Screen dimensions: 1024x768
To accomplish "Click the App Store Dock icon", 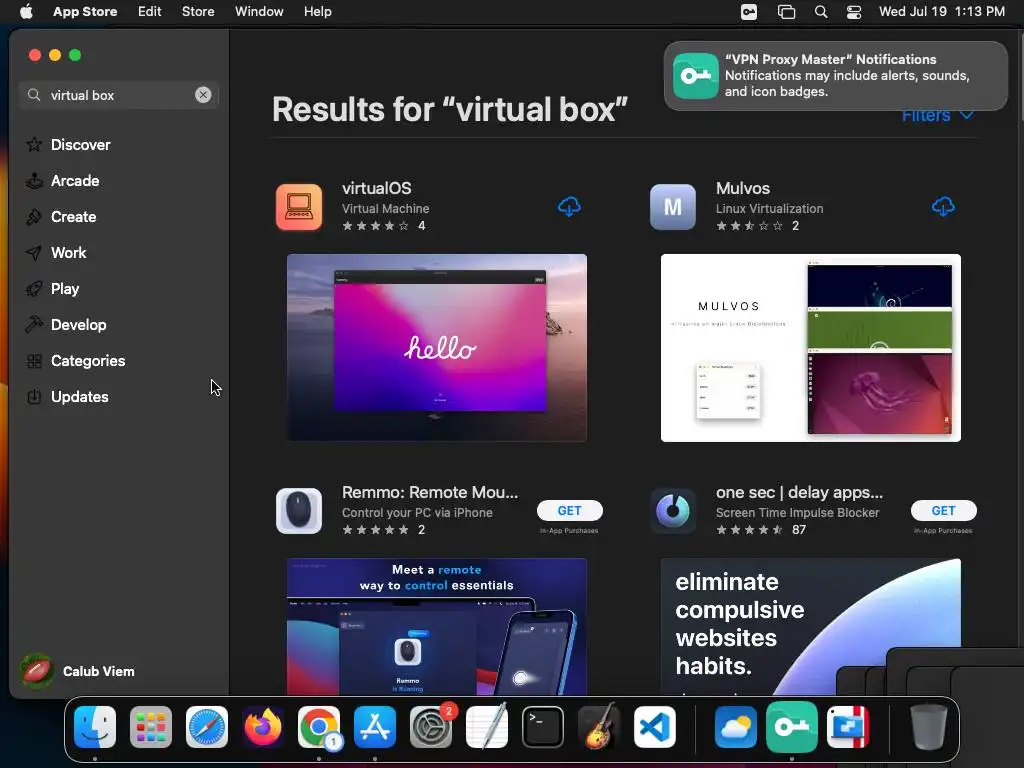I will (375, 727).
